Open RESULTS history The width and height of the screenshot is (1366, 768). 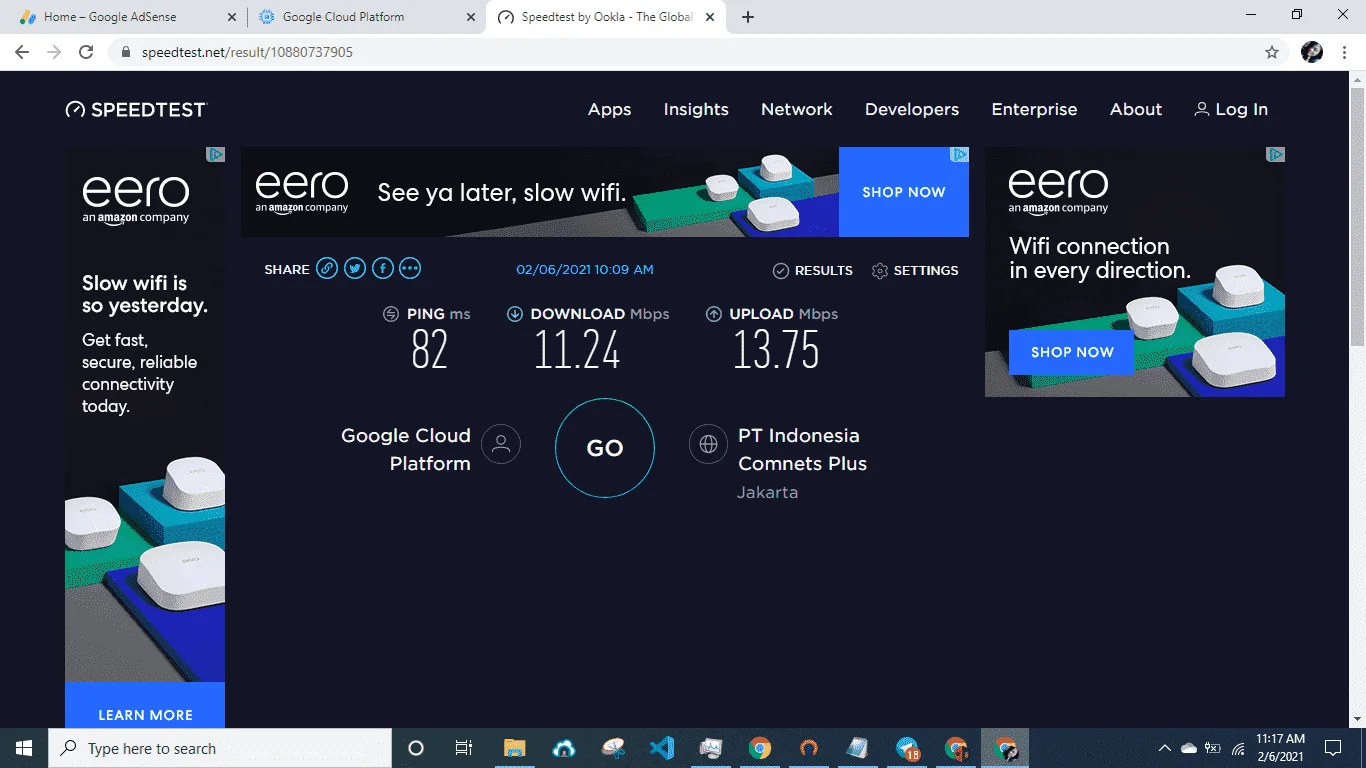click(813, 270)
